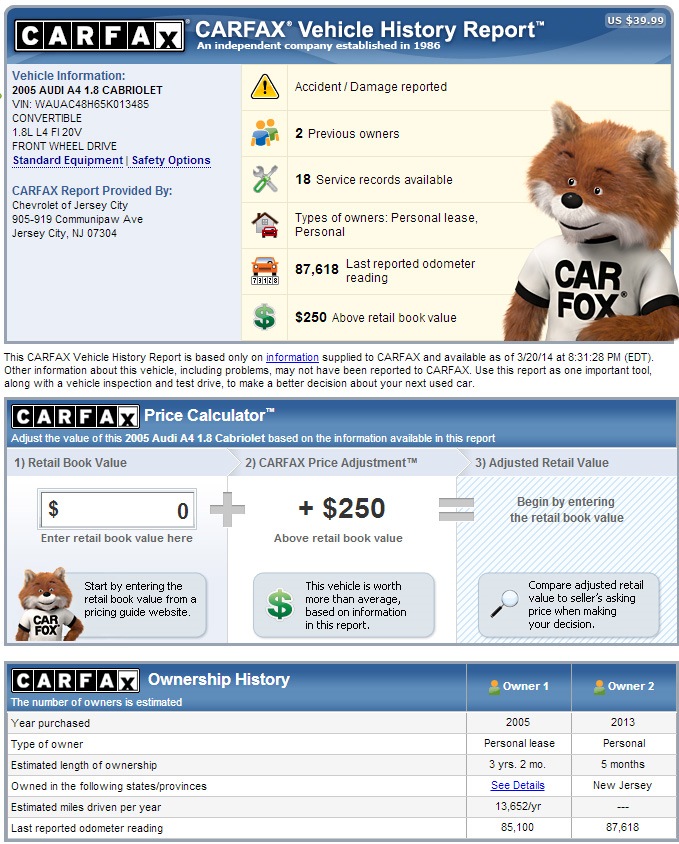The height and width of the screenshot is (844, 679).
Task: Click the magnifying glass compare icon
Action: pyautogui.click(x=504, y=604)
